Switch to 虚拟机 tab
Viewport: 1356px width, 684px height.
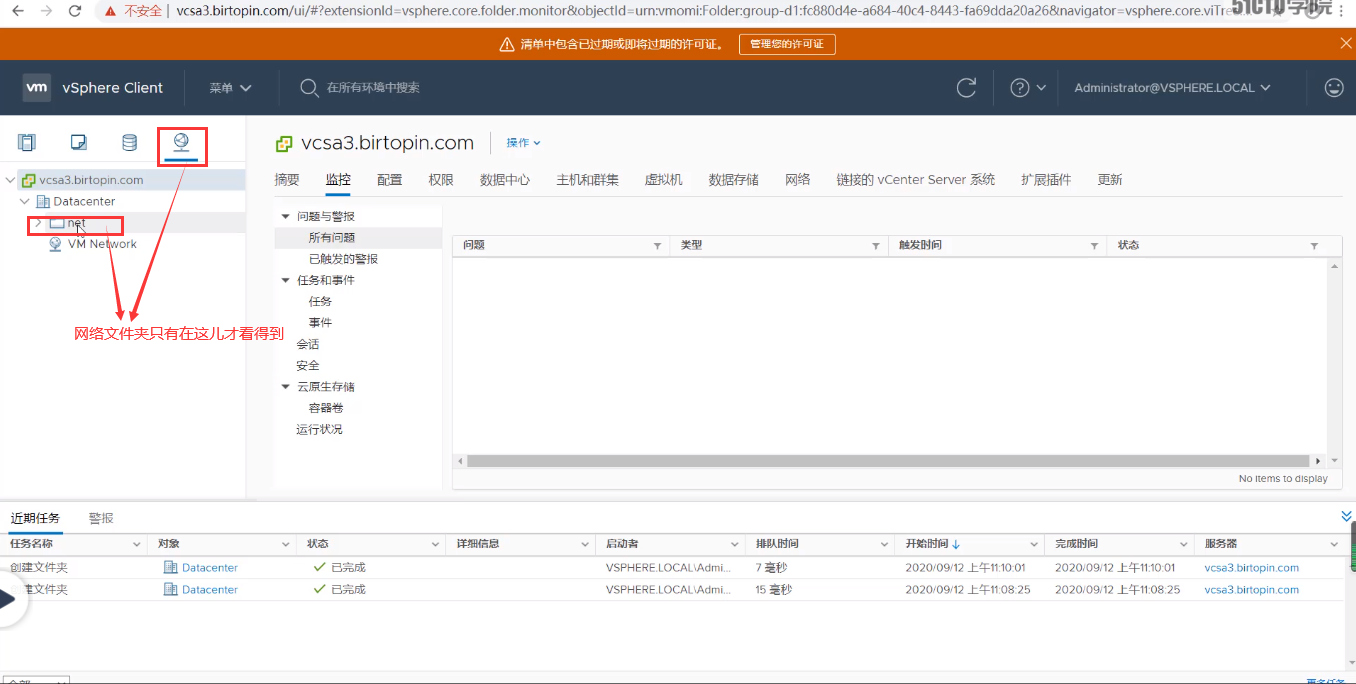tap(664, 180)
